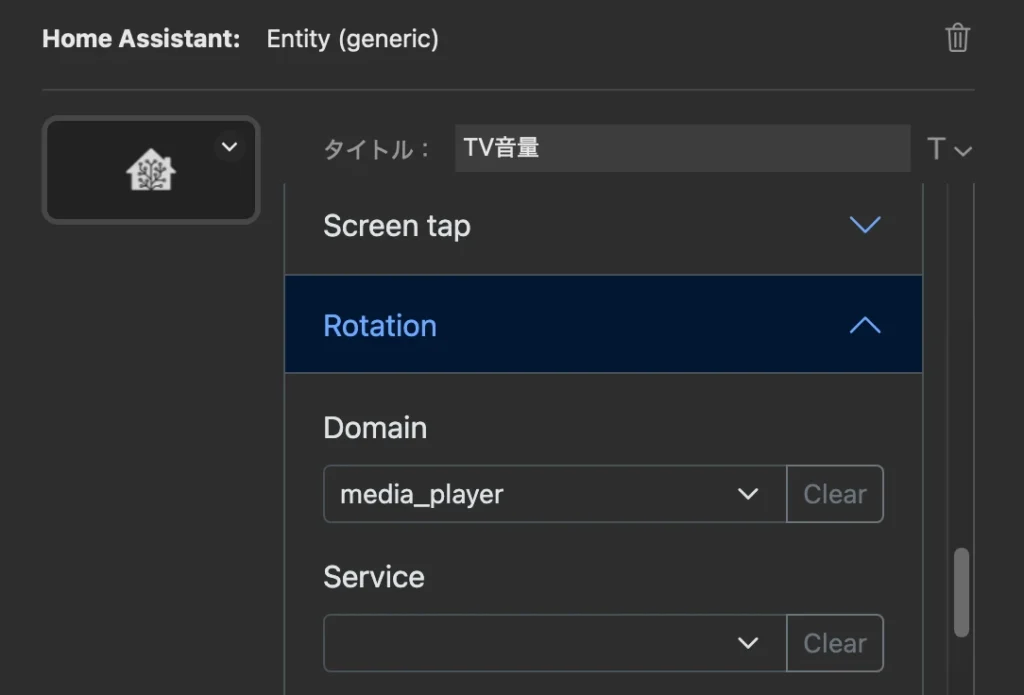Collapse the Rotation section header
Screen dimensions: 1024x695
[603, 324]
